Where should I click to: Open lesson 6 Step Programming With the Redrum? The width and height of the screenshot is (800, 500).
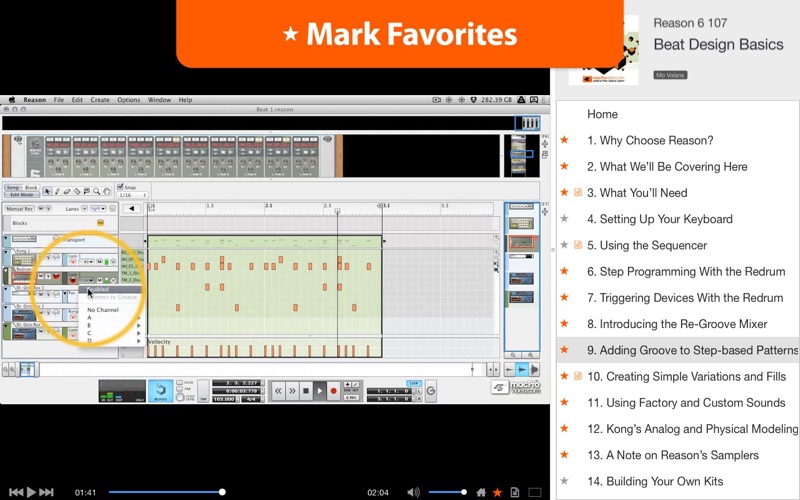[x=686, y=271]
